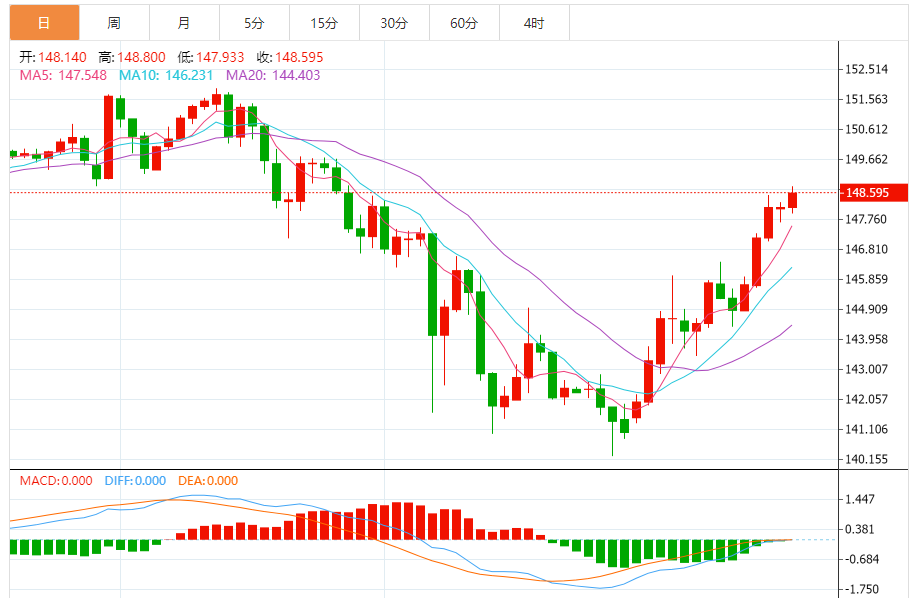The height and width of the screenshot is (598, 915).
Task: Click the 146.810 price axis label
Action: click(x=867, y=249)
